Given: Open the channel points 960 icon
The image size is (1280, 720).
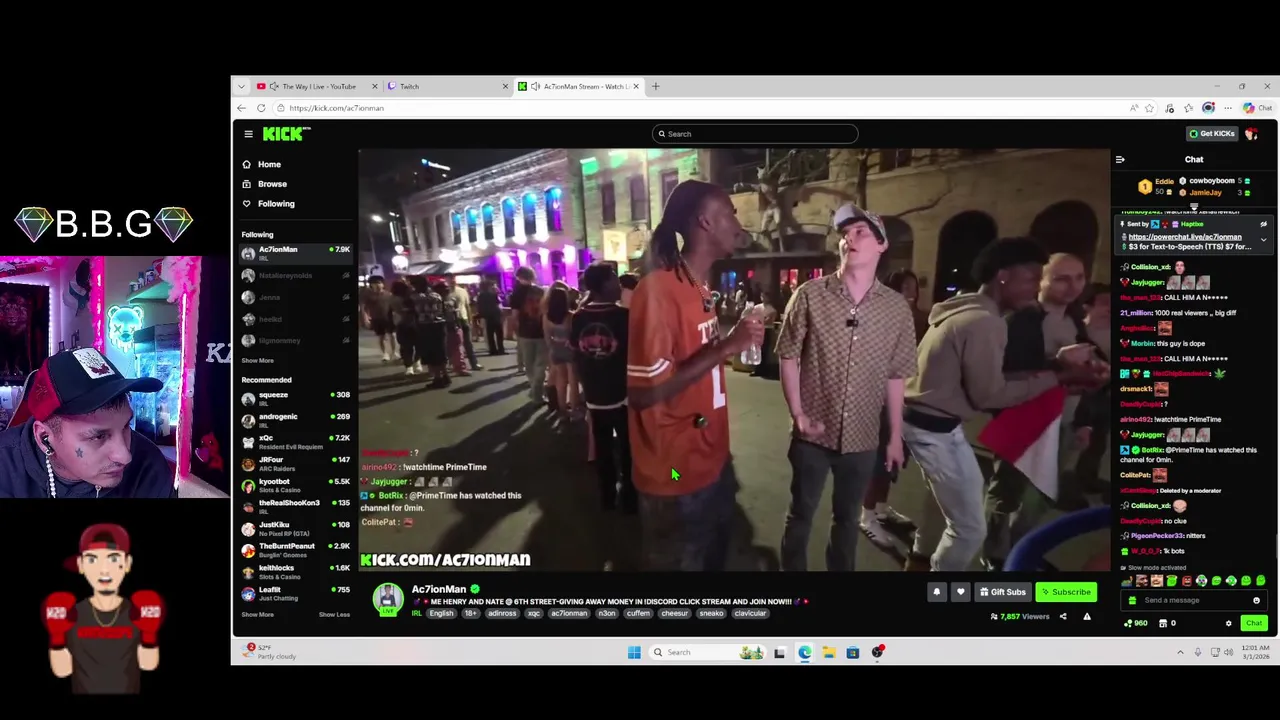Looking at the screenshot, I should tap(1135, 624).
